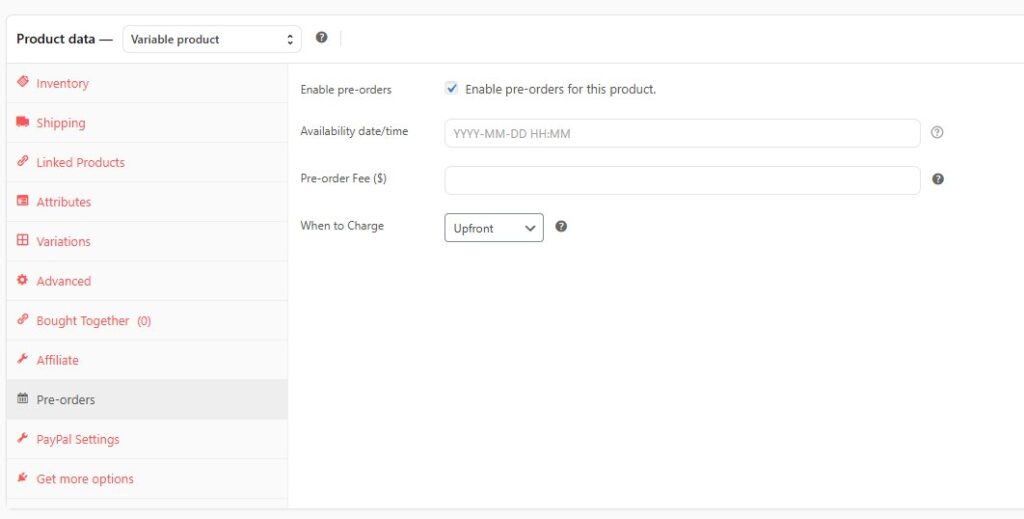Screen dimensions: 1024x519
Task: Click help icon next to product type selector
Action: pos(321,38)
